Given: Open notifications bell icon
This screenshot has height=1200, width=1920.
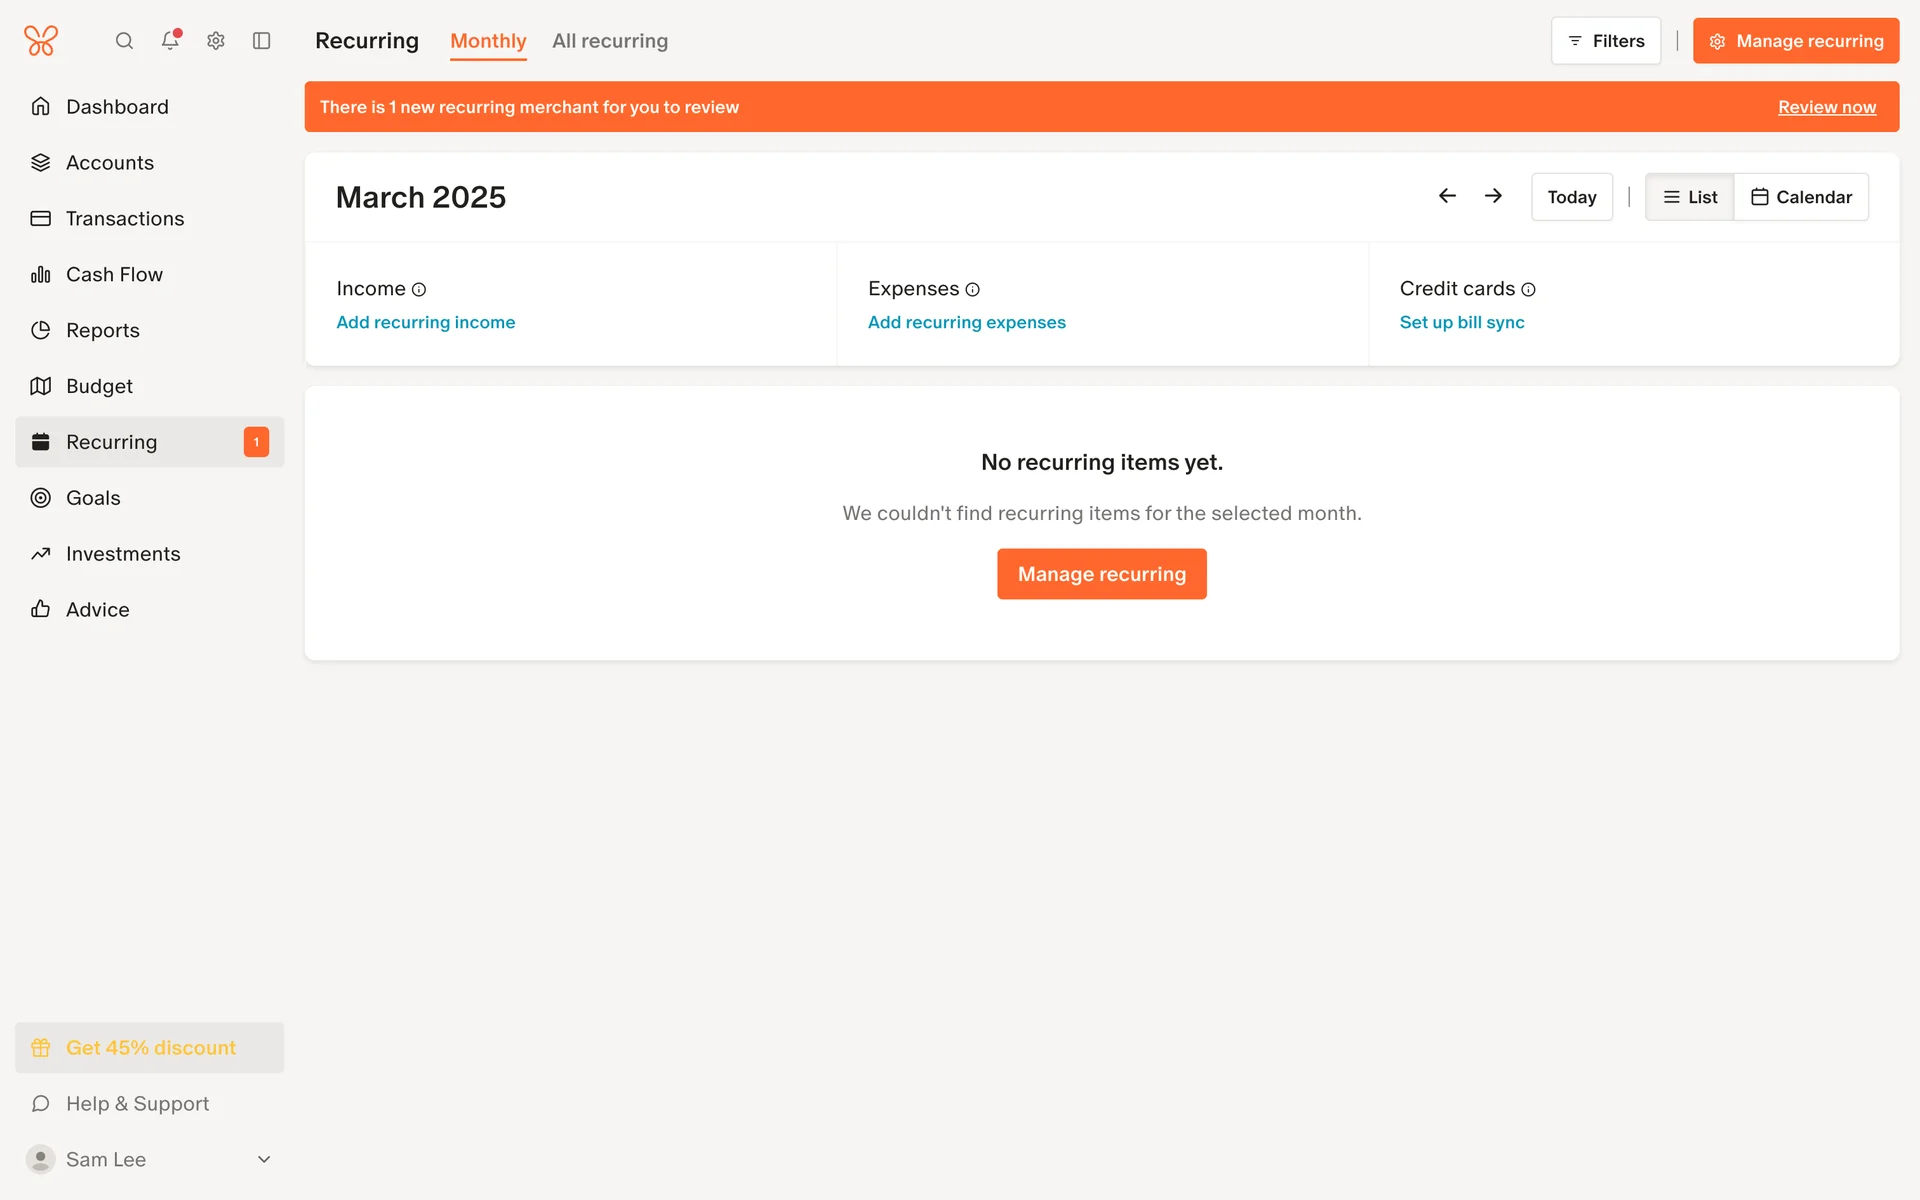Looking at the screenshot, I should [x=170, y=41].
